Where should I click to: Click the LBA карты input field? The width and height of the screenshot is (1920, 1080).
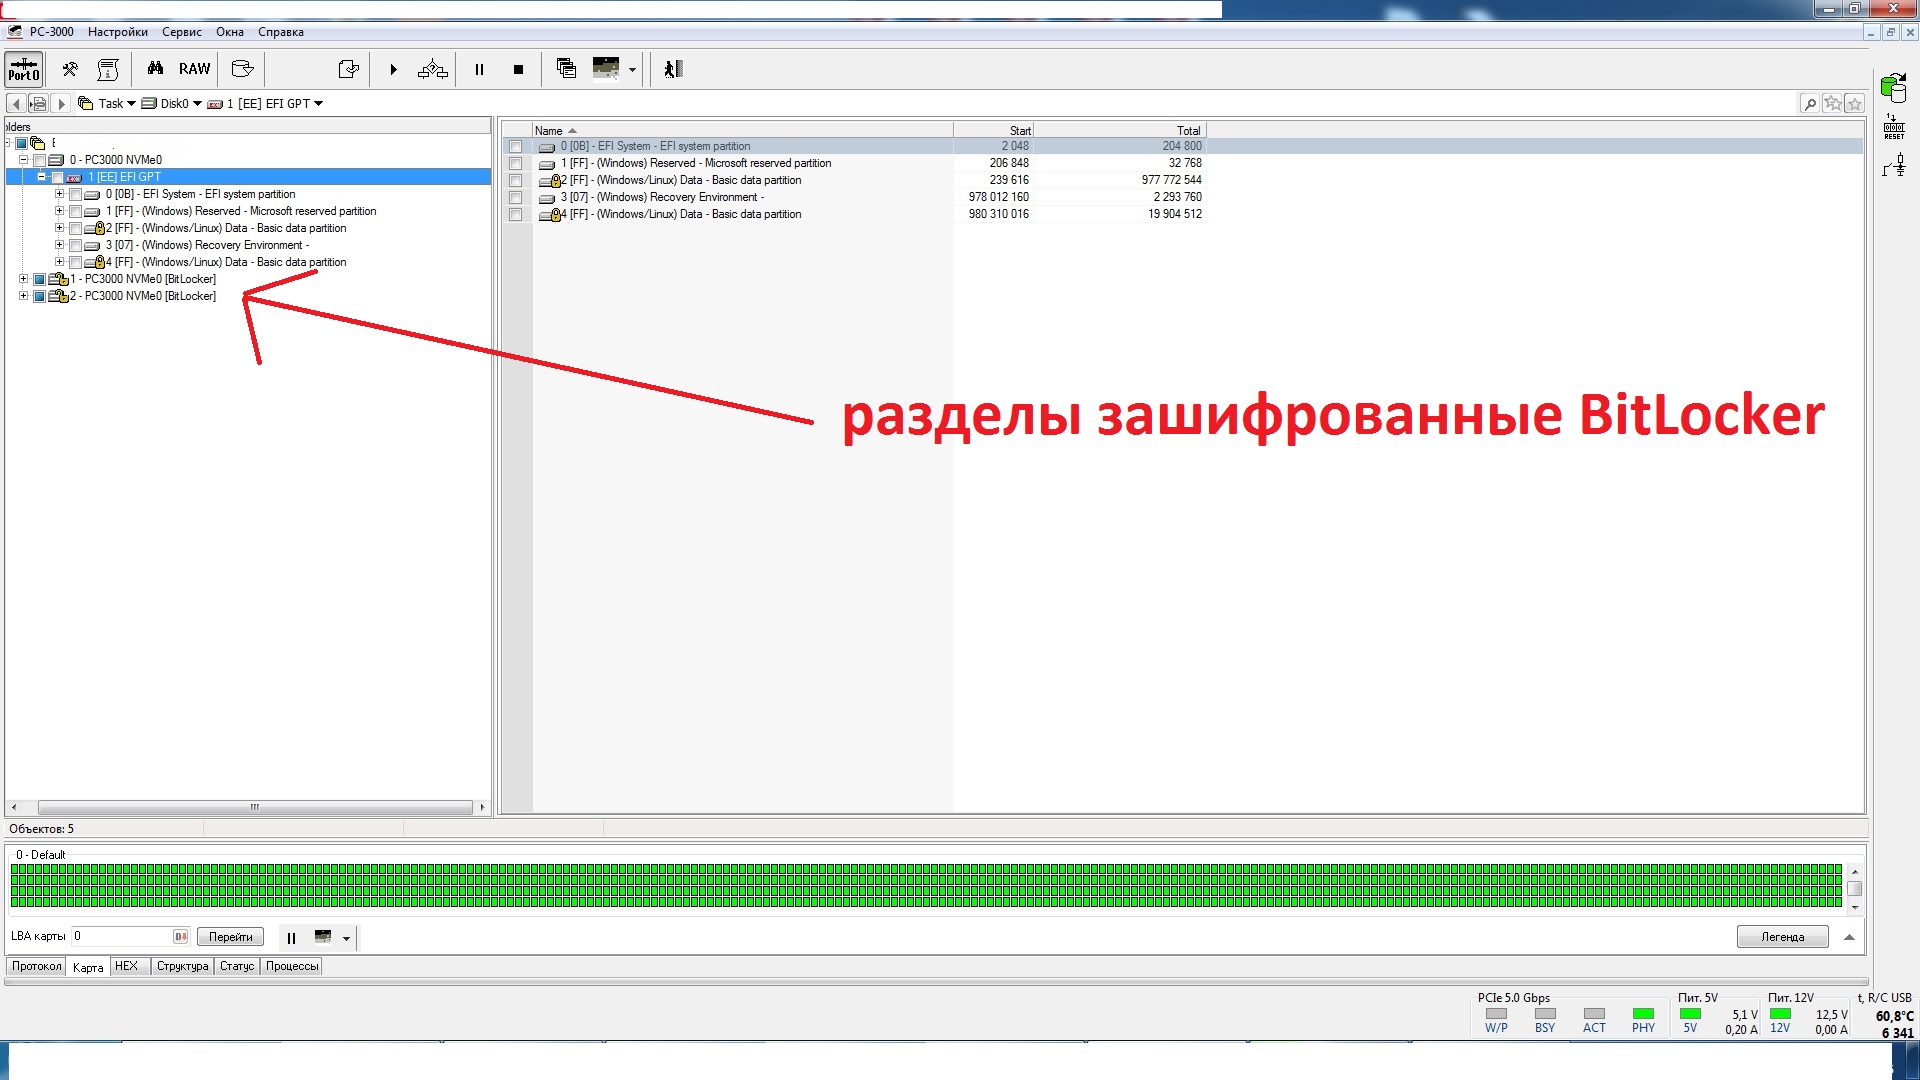pyautogui.click(x=122, y=937)
